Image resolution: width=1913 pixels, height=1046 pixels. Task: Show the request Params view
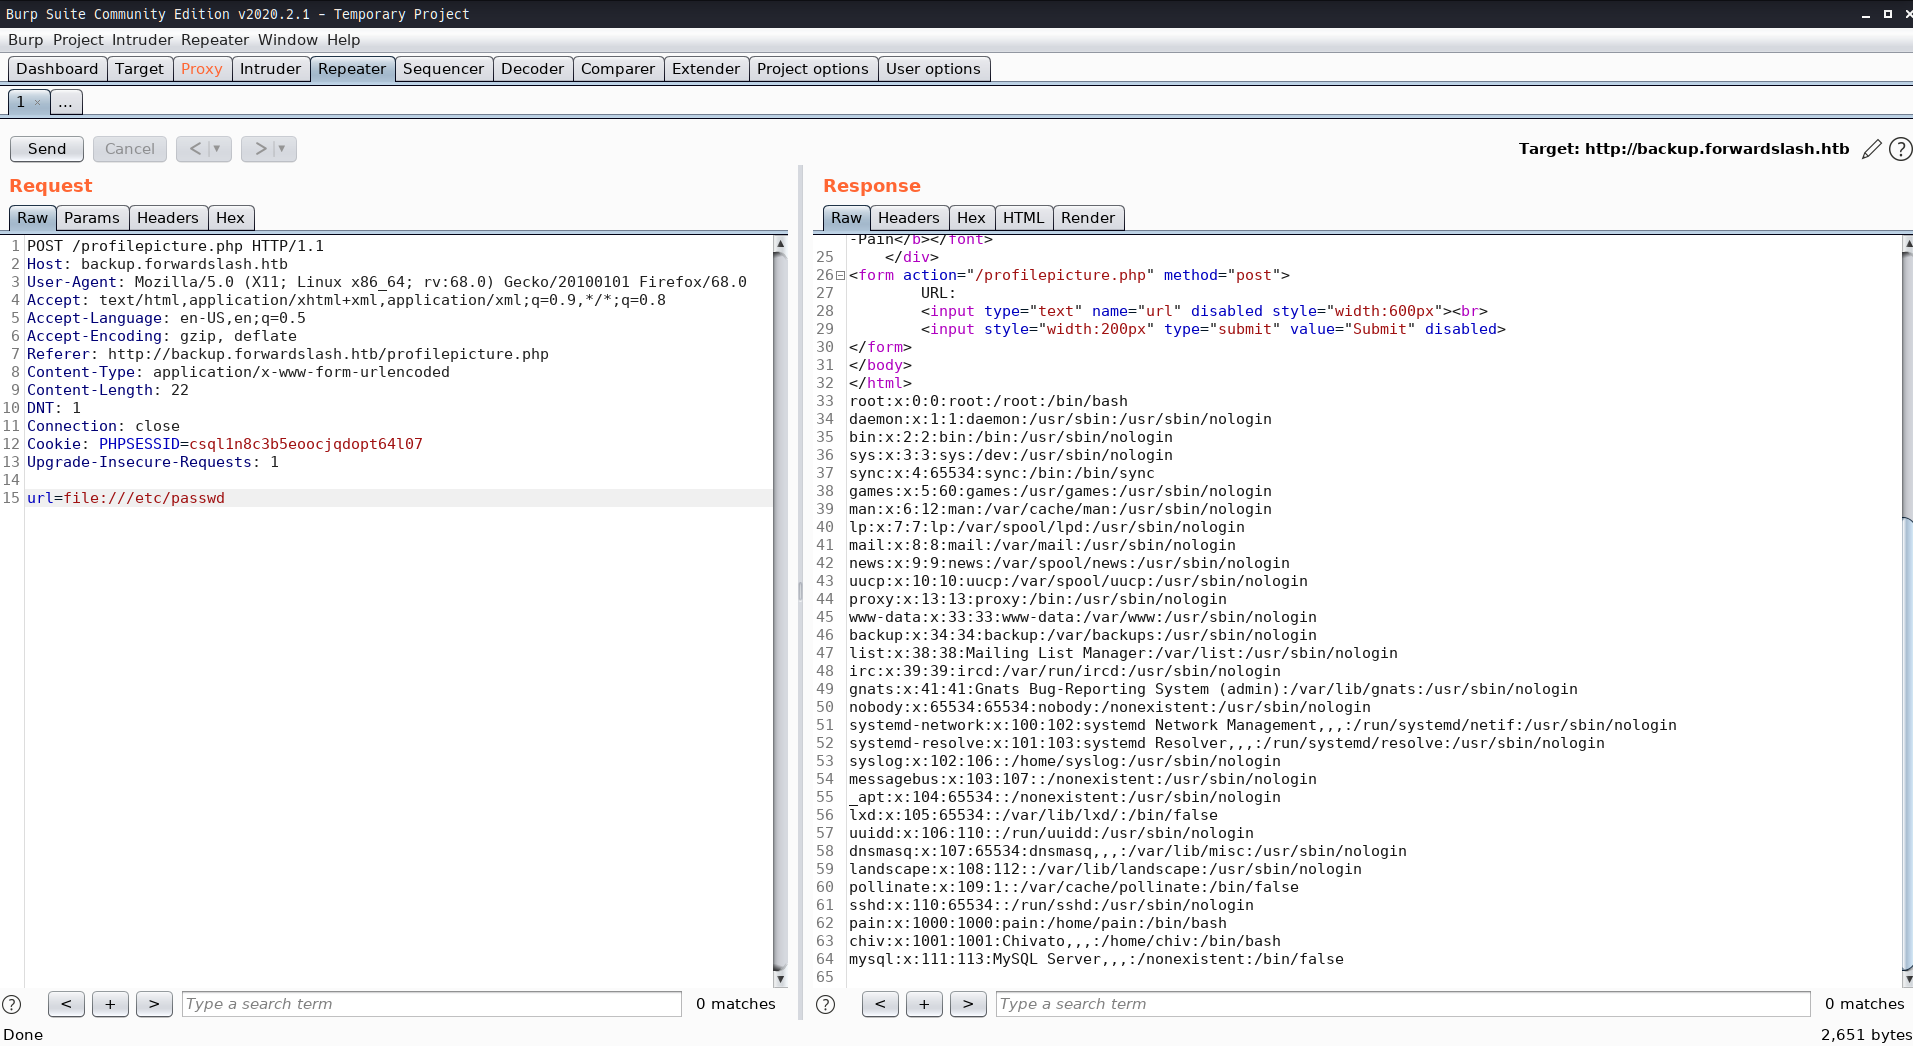pyautogui.click(x=92, y=218)
